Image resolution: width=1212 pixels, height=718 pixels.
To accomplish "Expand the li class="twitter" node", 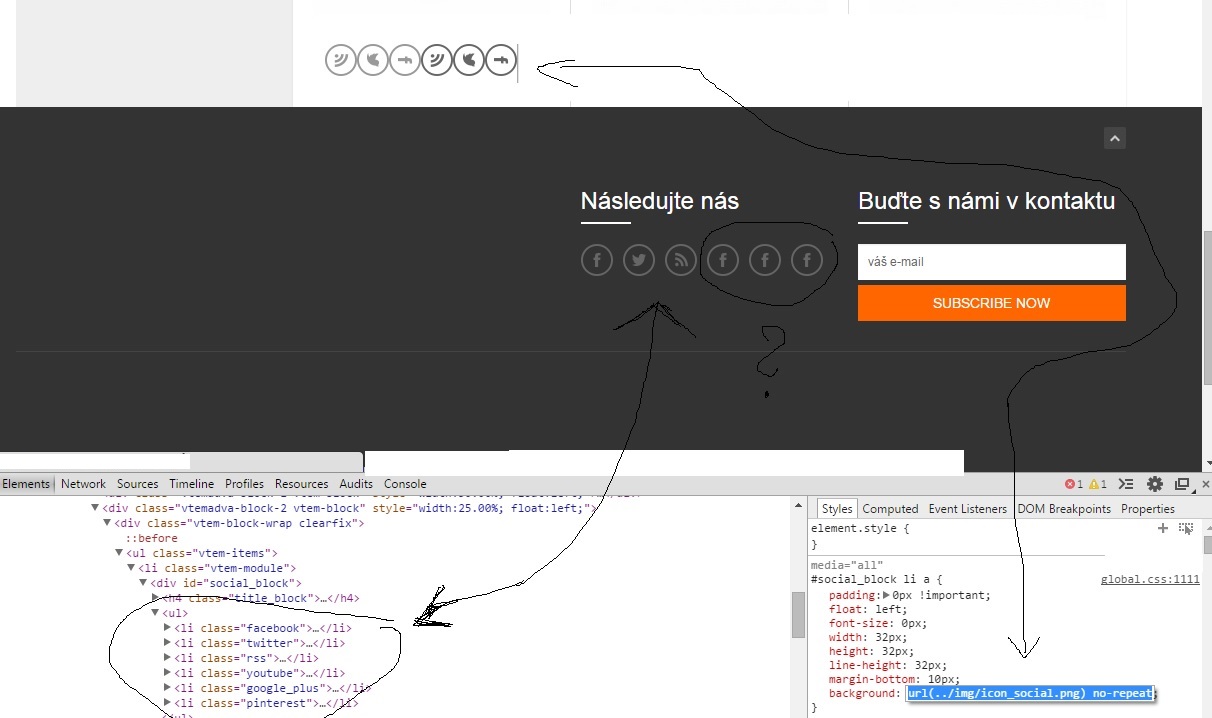I will (167, 643).
